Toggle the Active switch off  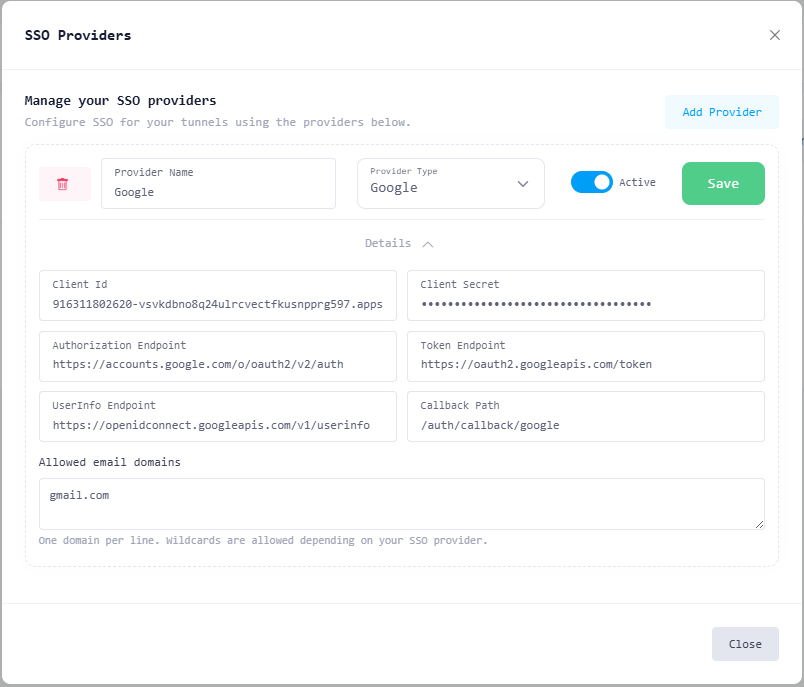point(591,182)
